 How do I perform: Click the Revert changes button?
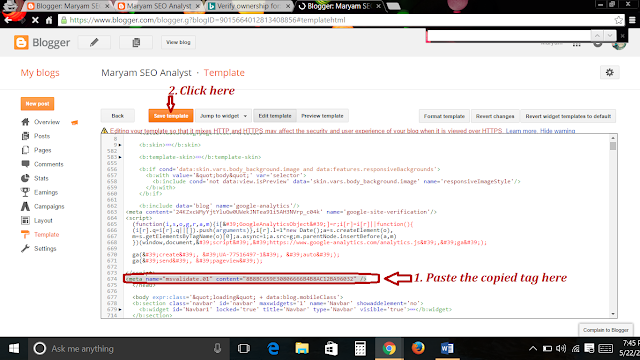point(495,116)
